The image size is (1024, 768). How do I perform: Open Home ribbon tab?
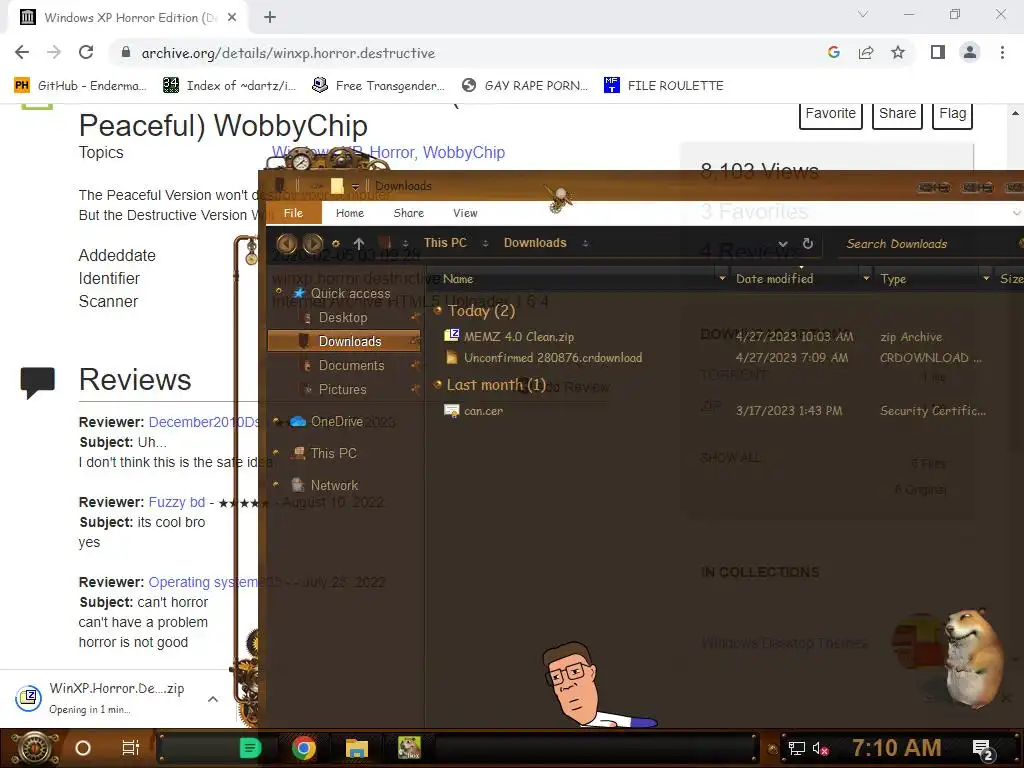pyautogui.click(x=350, y=213)
